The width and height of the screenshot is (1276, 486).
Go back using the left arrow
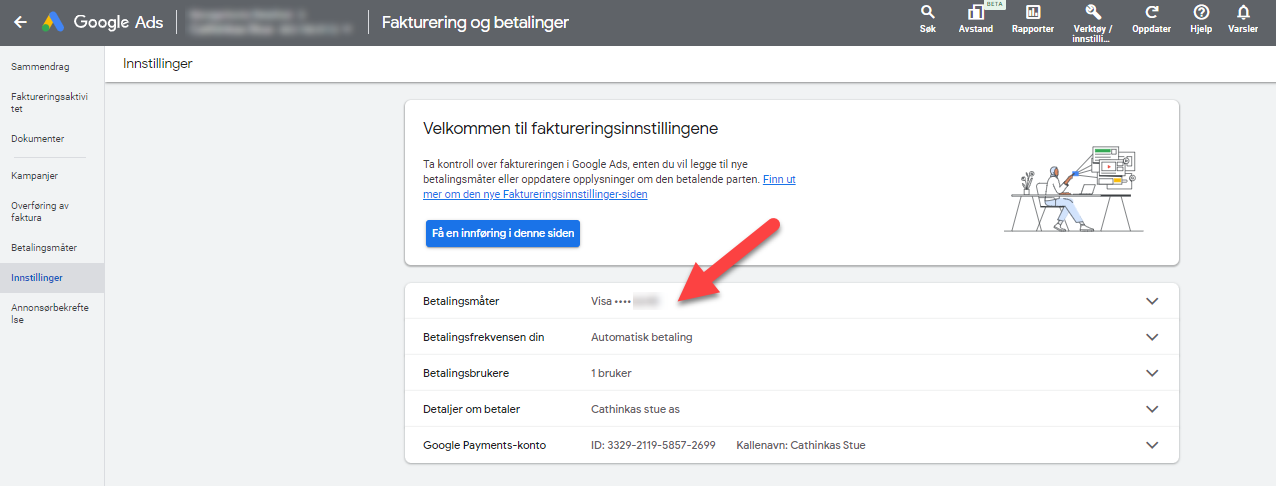point(20,21)
